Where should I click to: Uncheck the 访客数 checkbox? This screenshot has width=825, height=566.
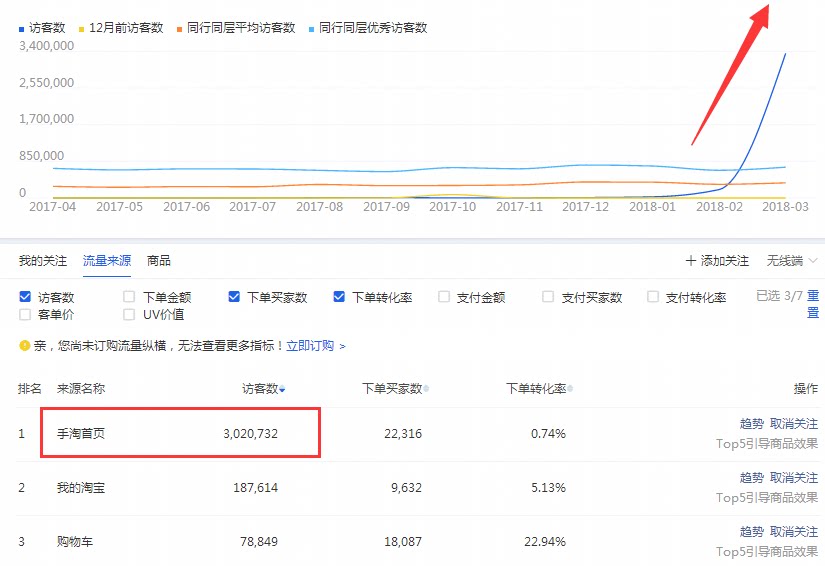(x=25, y=297)
